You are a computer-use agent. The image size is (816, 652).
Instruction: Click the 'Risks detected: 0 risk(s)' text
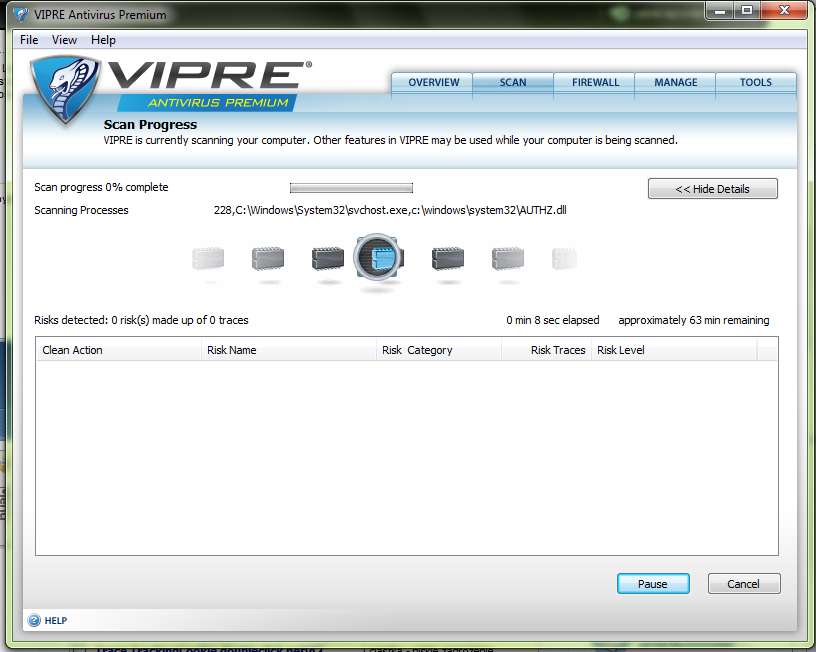click(x=142, y=321)
